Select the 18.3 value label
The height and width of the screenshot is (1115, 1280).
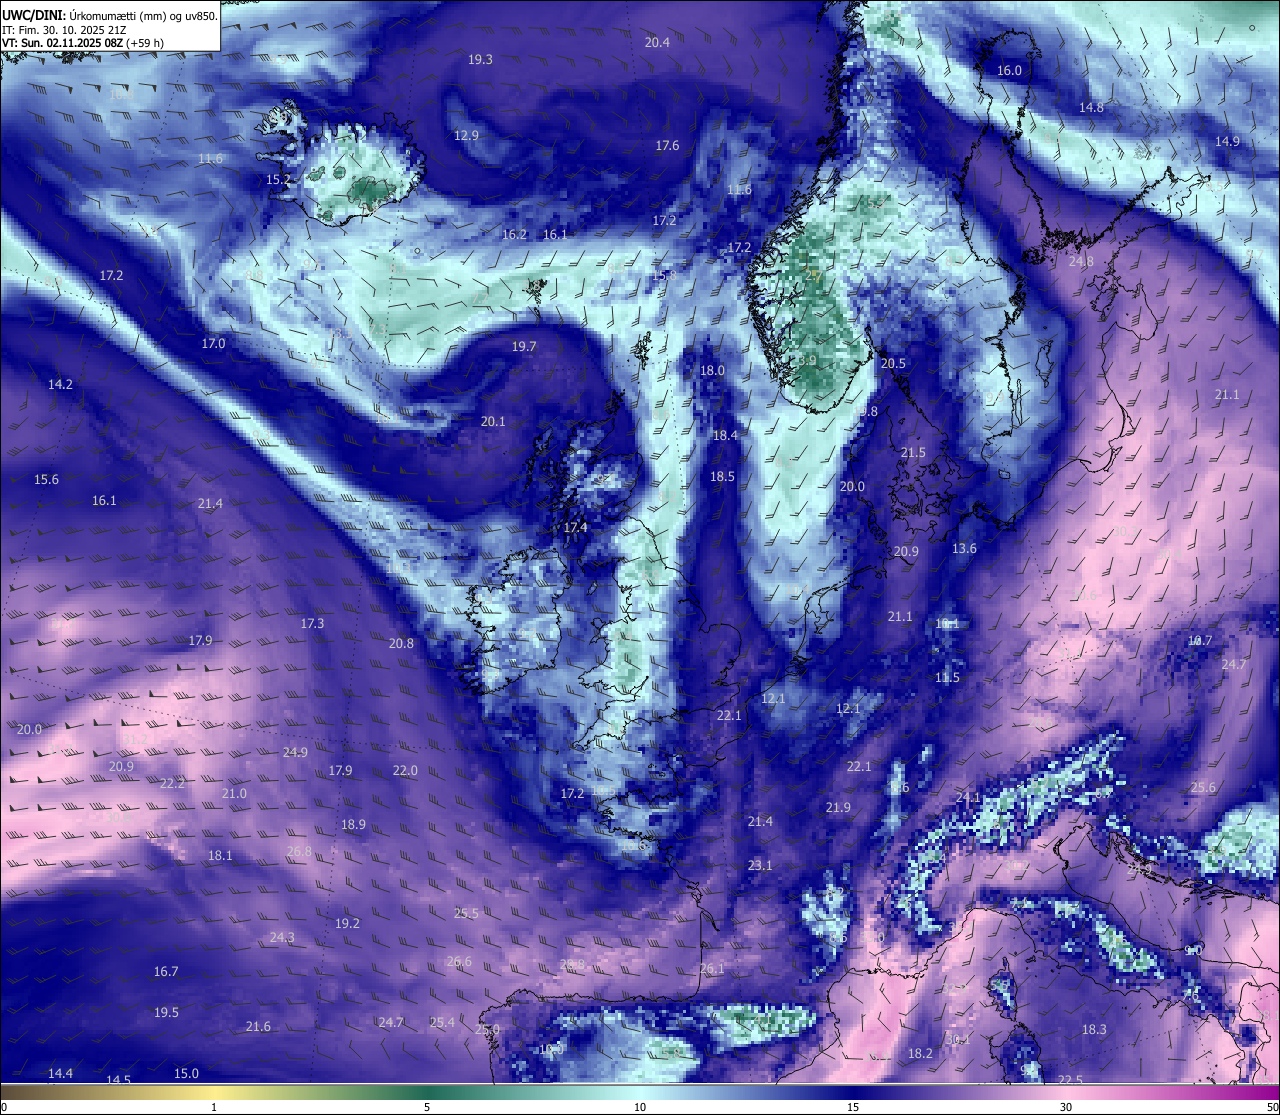click(1094, 1030)
